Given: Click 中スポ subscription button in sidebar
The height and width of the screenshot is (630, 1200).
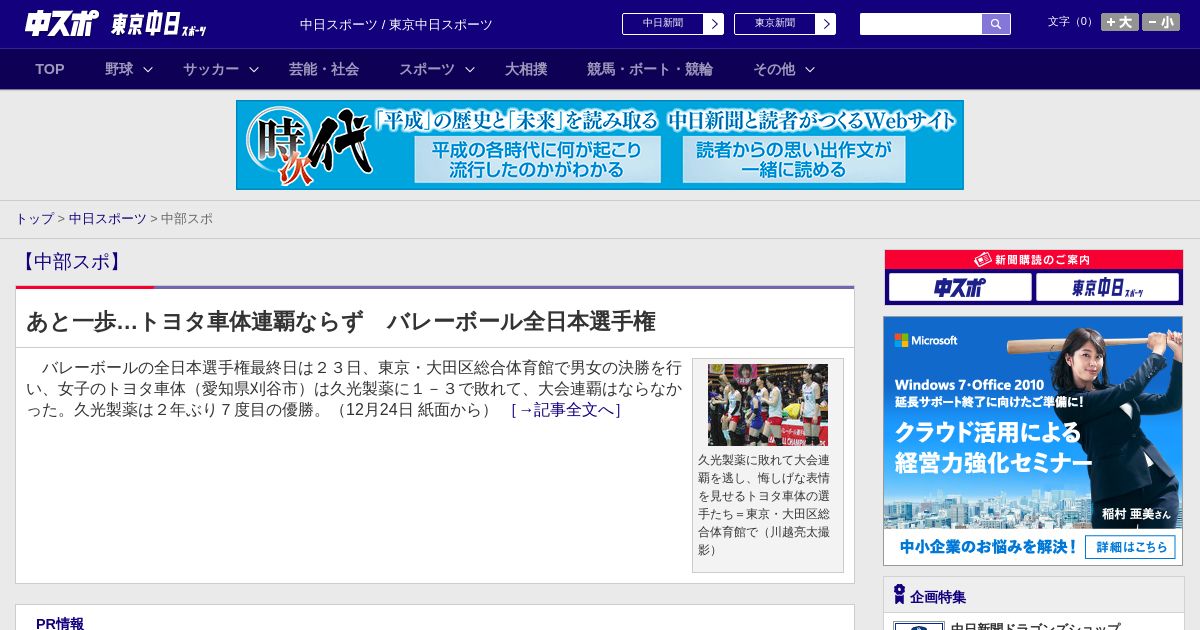Looking at the screenshot, I should click(960, 288).
